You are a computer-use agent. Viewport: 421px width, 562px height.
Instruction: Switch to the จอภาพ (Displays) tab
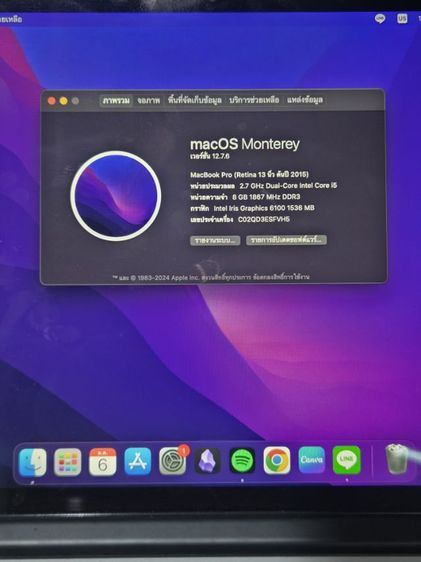pyautogui.click(x=148, y=100)
